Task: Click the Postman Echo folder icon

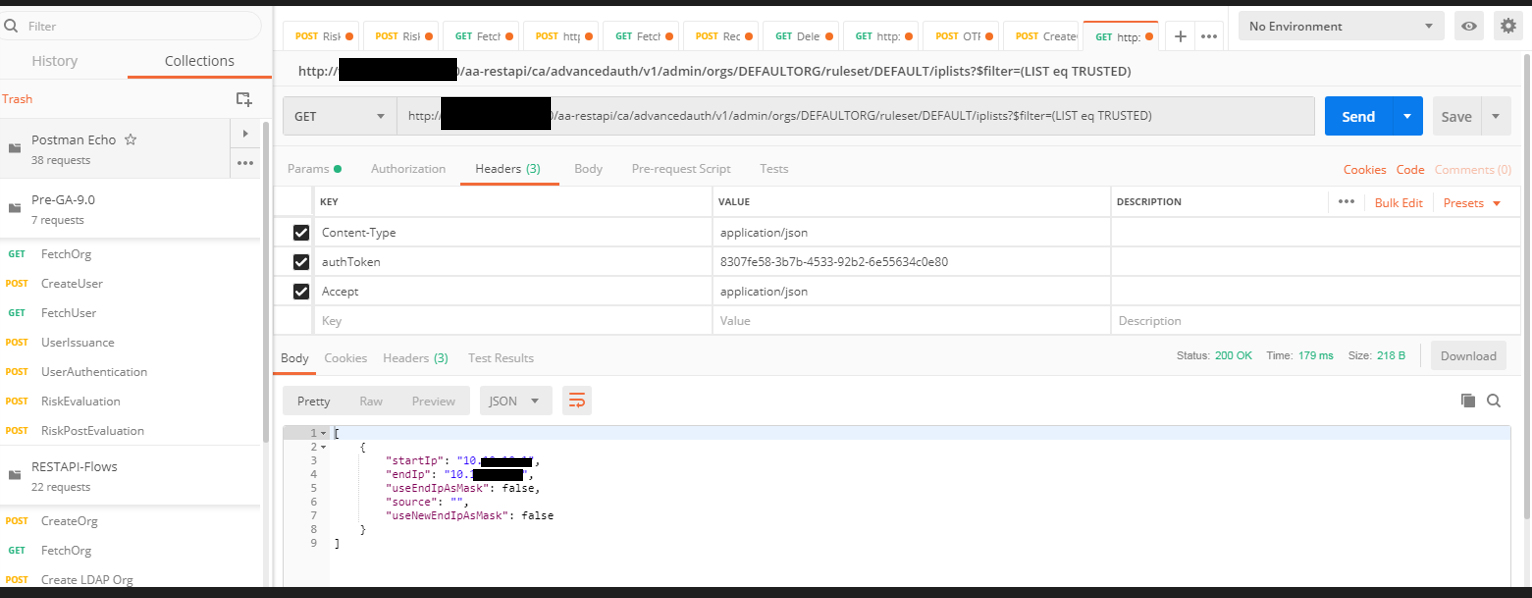Action: tap(15, 148)
